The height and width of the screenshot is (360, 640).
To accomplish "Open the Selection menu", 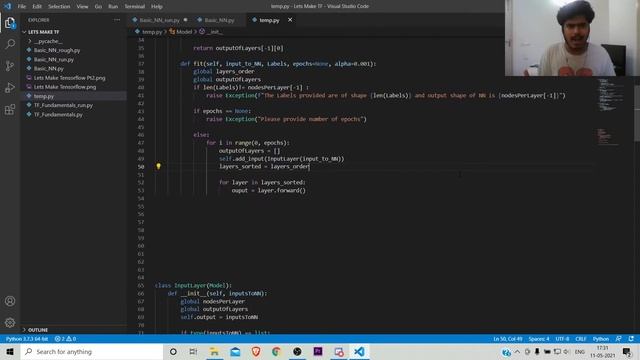I will click(x=59, y=7).
